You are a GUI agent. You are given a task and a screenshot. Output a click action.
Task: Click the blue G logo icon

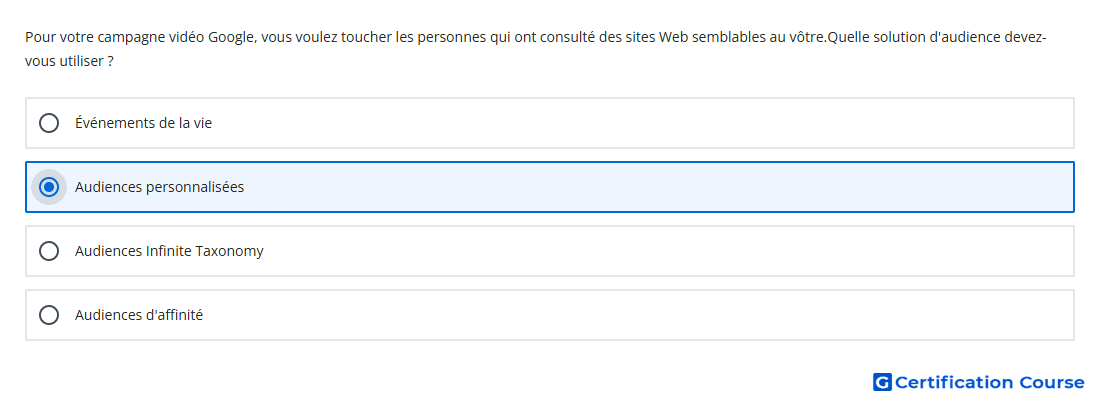[x=882, y=382]
